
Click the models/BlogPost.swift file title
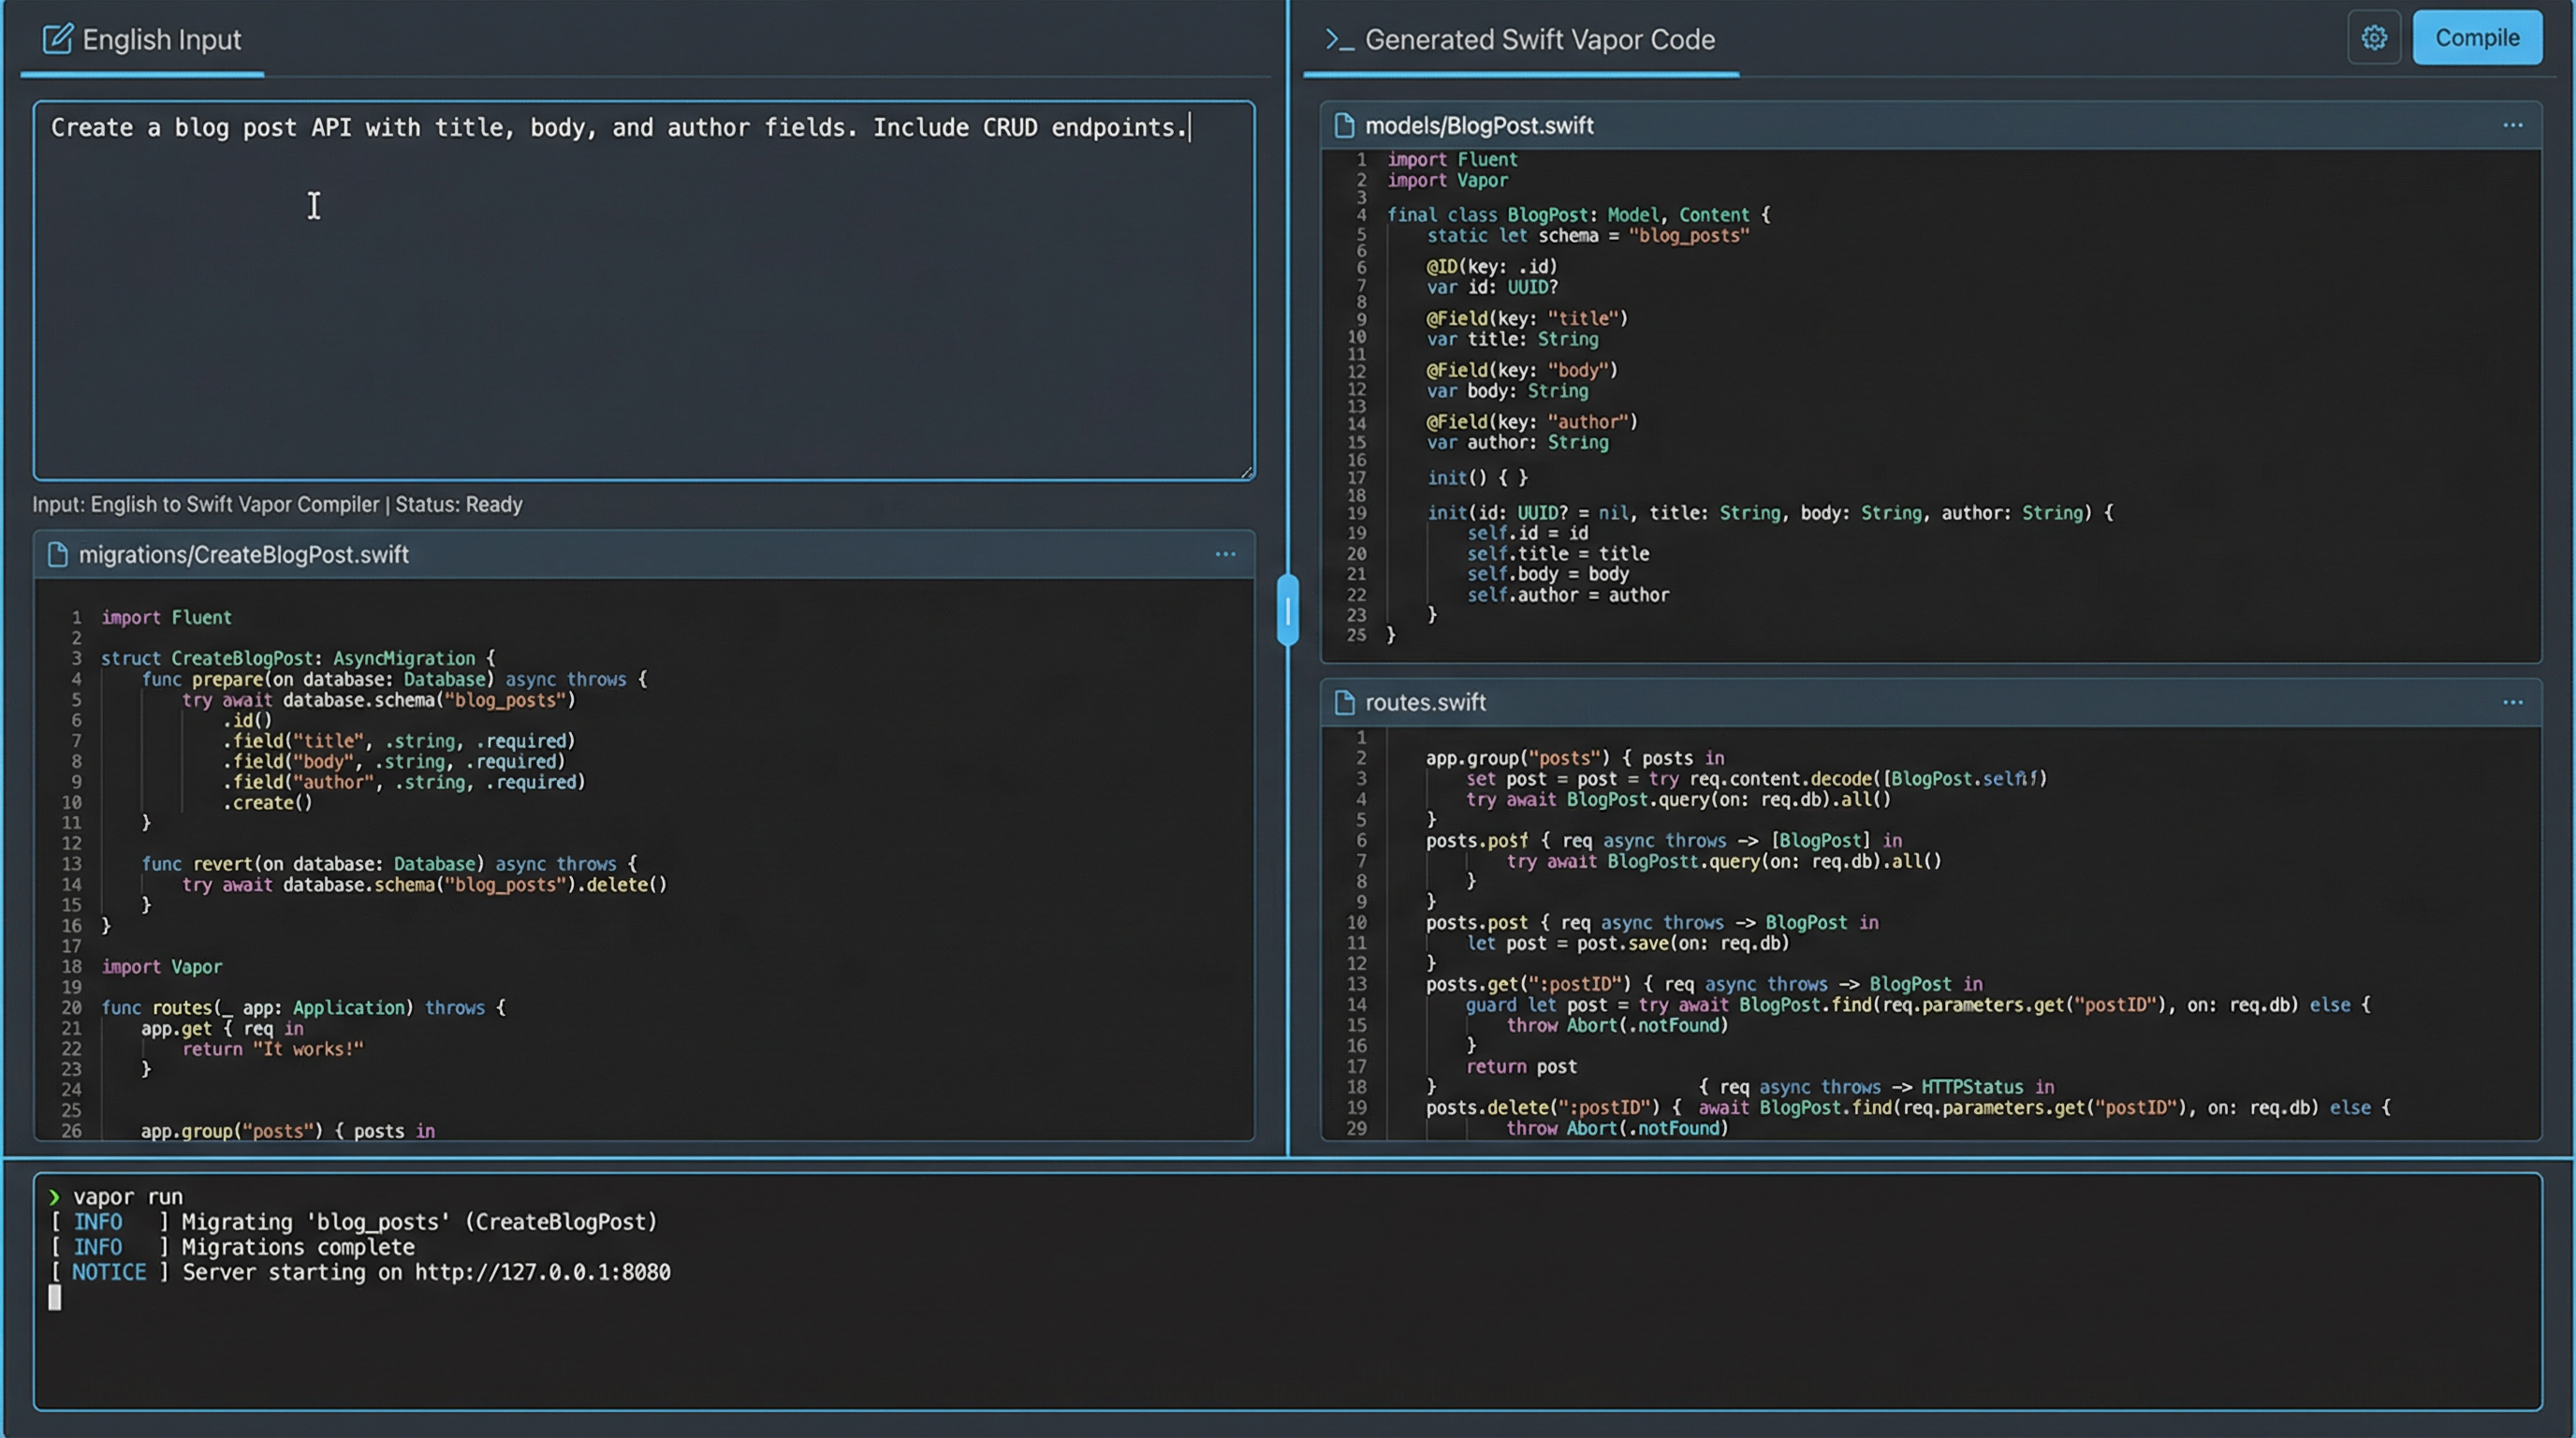(1479, 126)
